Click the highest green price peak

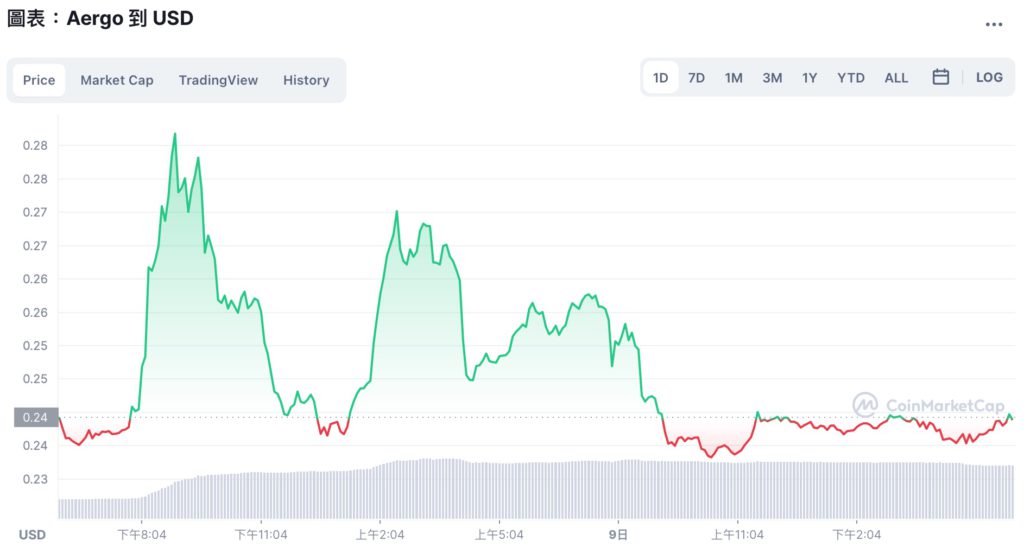(x=175, y=134)
